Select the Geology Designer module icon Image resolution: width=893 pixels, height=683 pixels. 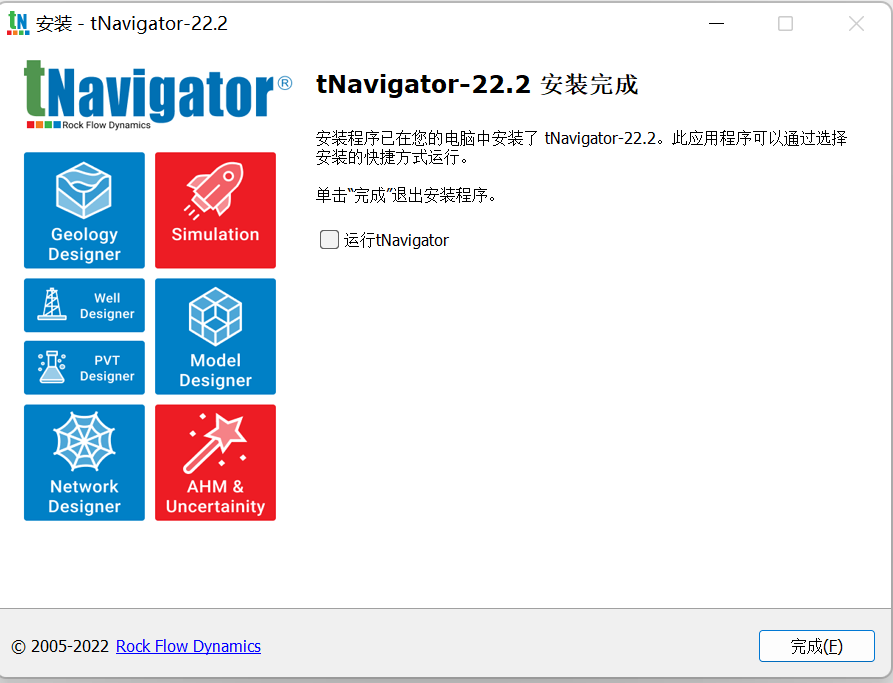[x=84, y=210]
